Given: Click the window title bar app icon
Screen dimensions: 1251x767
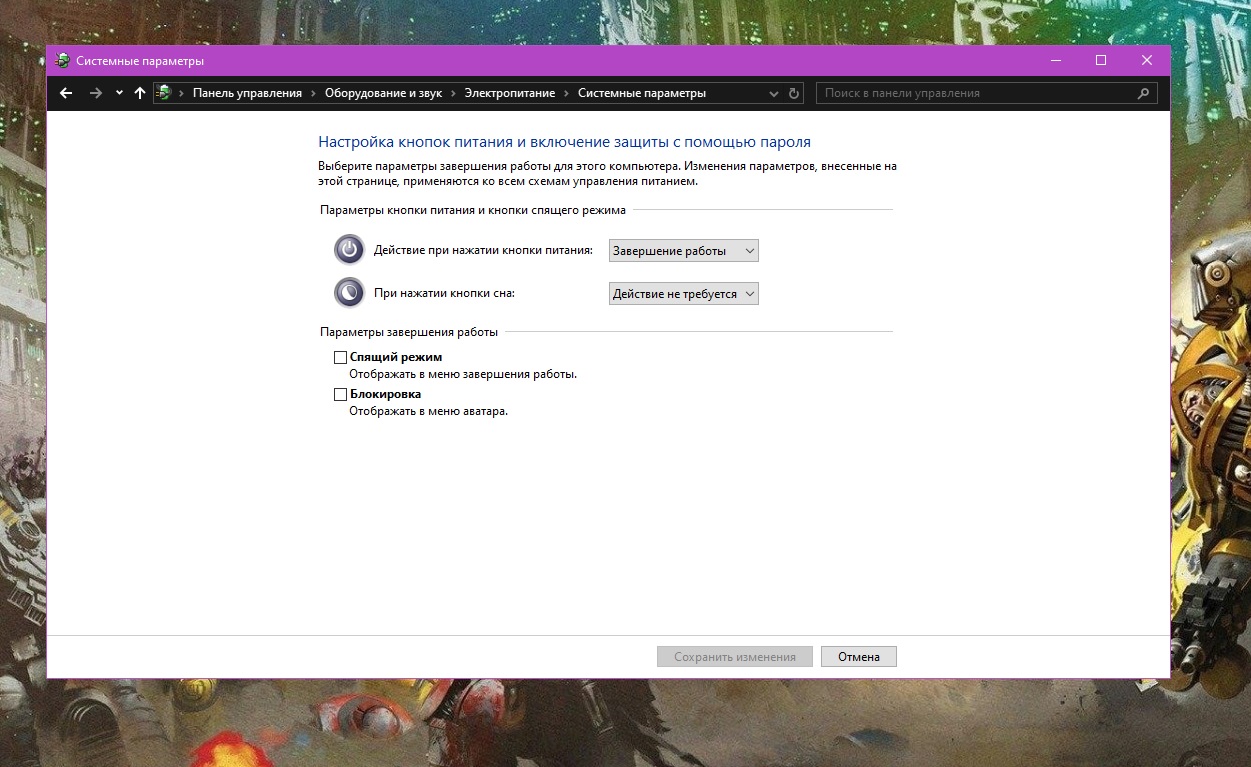Looking at the screenshot, I should (x=62, y=60).
